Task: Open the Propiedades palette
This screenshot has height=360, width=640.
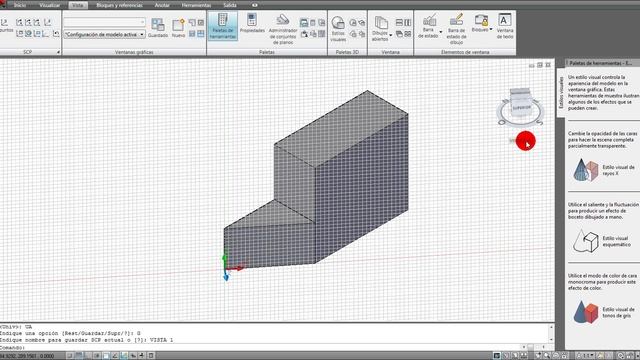Action: (252, 24)
